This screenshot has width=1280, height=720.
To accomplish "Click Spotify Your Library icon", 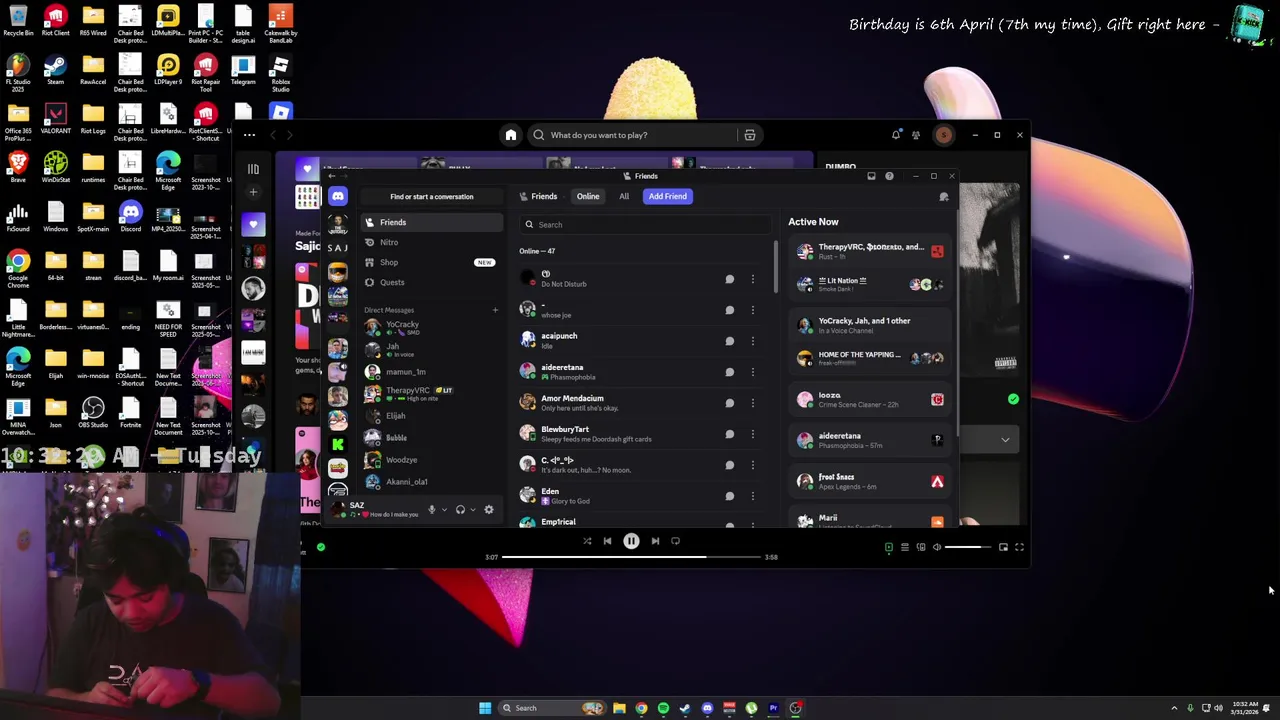I will click(x=253, y=169).
